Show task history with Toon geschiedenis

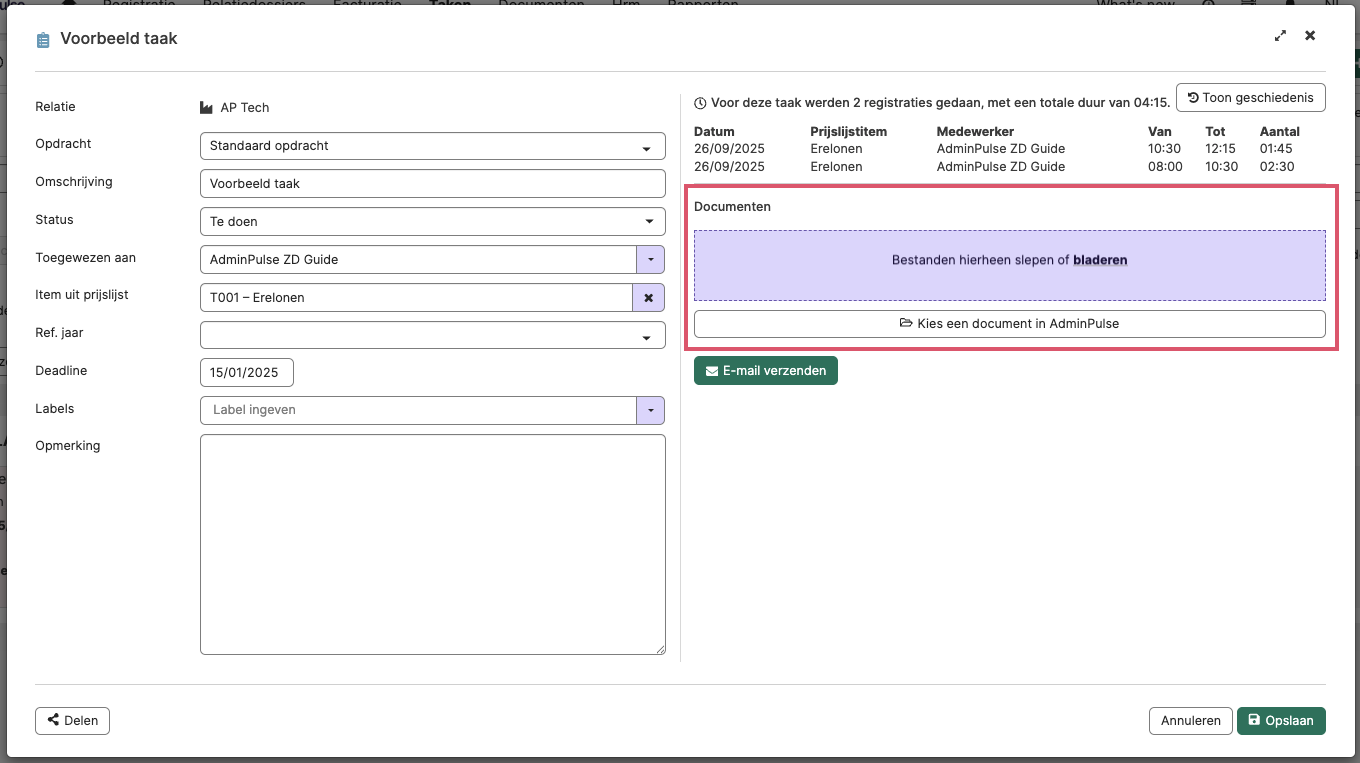coord(1251,98)
